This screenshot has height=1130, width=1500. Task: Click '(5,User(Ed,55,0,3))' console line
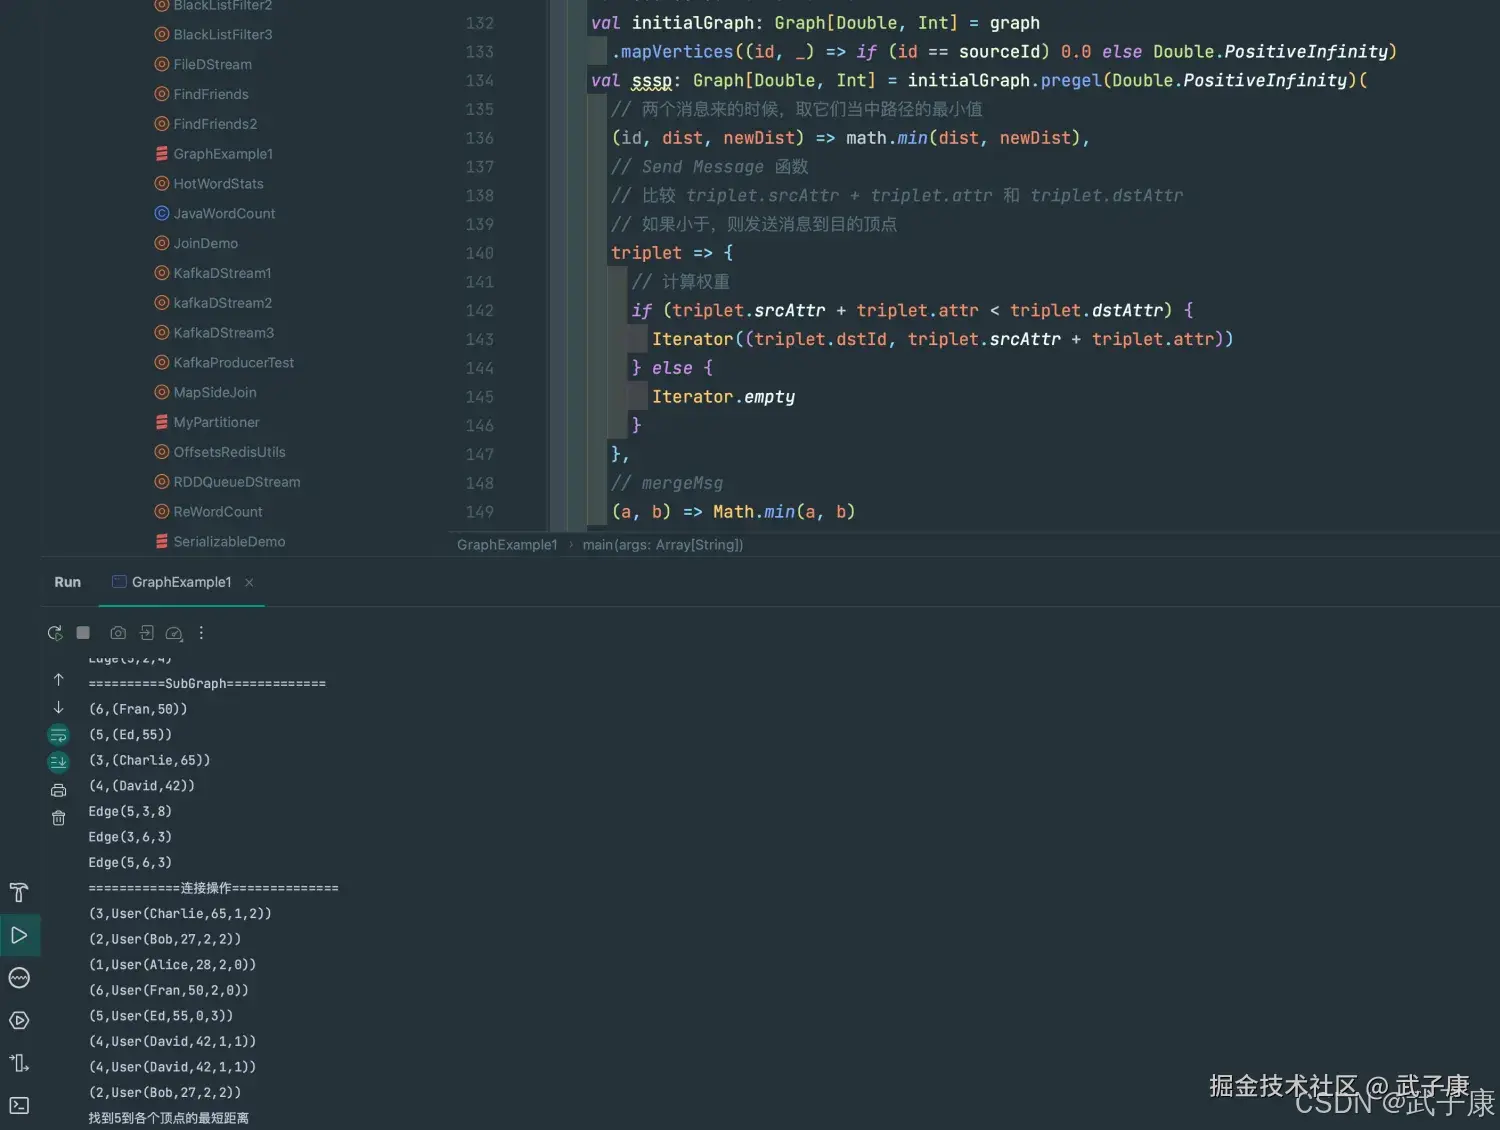point(161,1016)
